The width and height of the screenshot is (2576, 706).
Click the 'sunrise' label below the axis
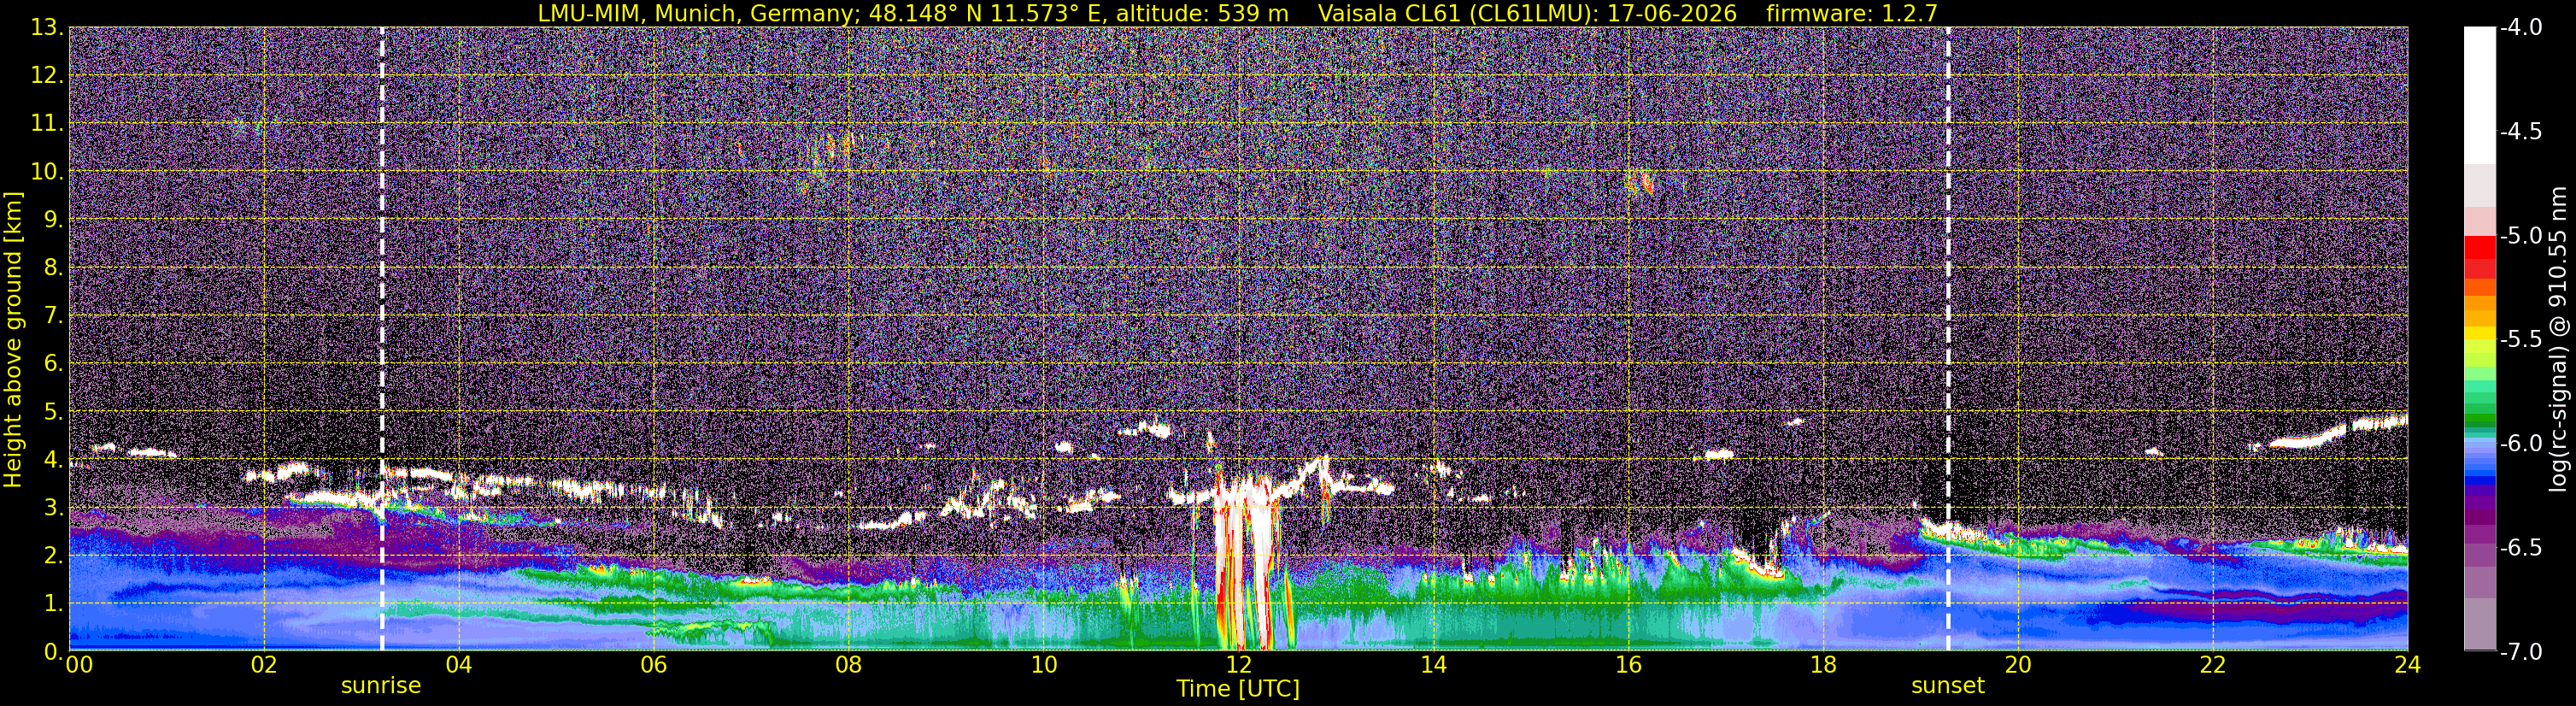[381, 686]
